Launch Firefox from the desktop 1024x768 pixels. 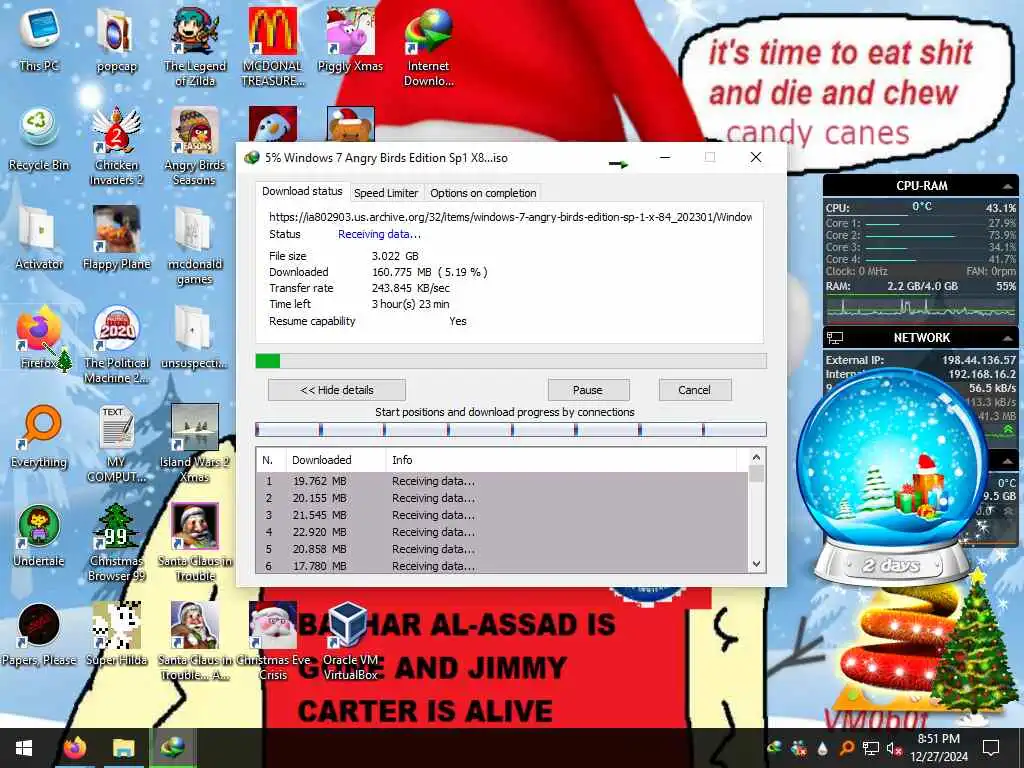(39, 337)
